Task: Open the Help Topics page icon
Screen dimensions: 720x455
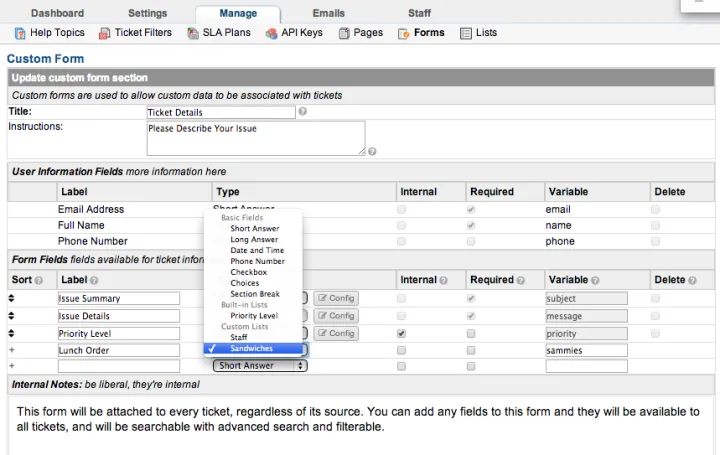Action: pyautogui.click(x=19, y=33)
